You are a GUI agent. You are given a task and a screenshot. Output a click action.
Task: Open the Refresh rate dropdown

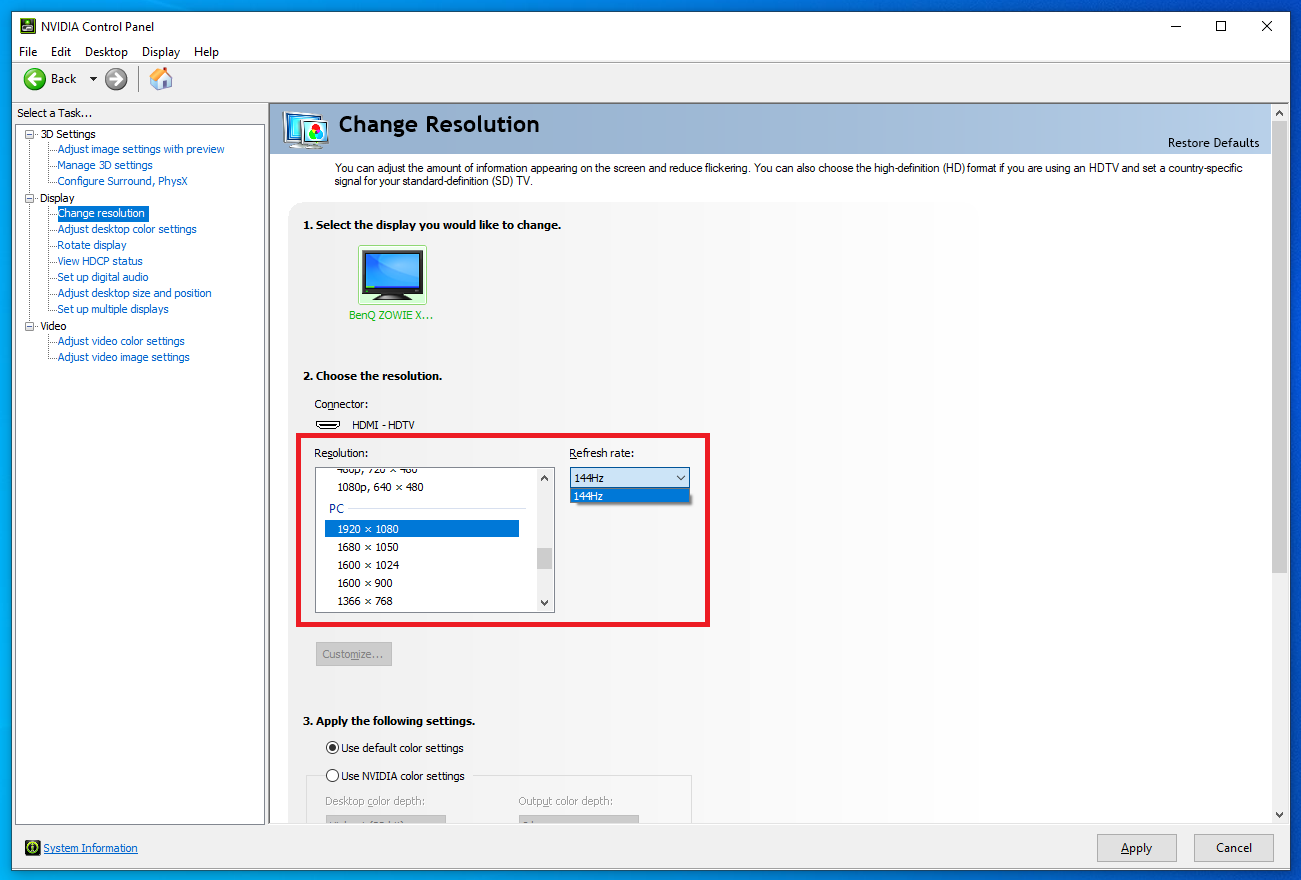click(x=630, y=478)
